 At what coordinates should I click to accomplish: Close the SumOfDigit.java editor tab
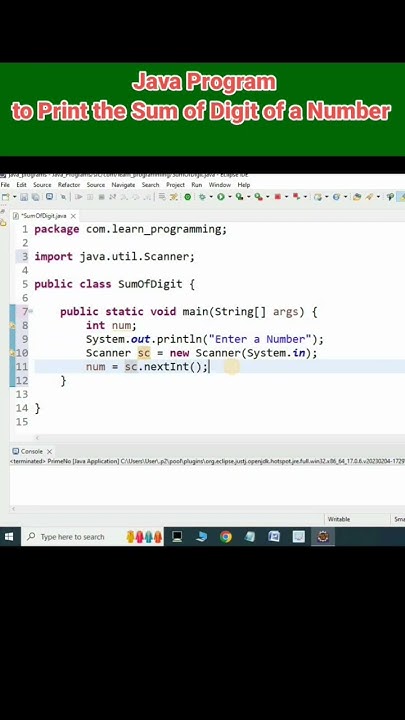[73, 215]
